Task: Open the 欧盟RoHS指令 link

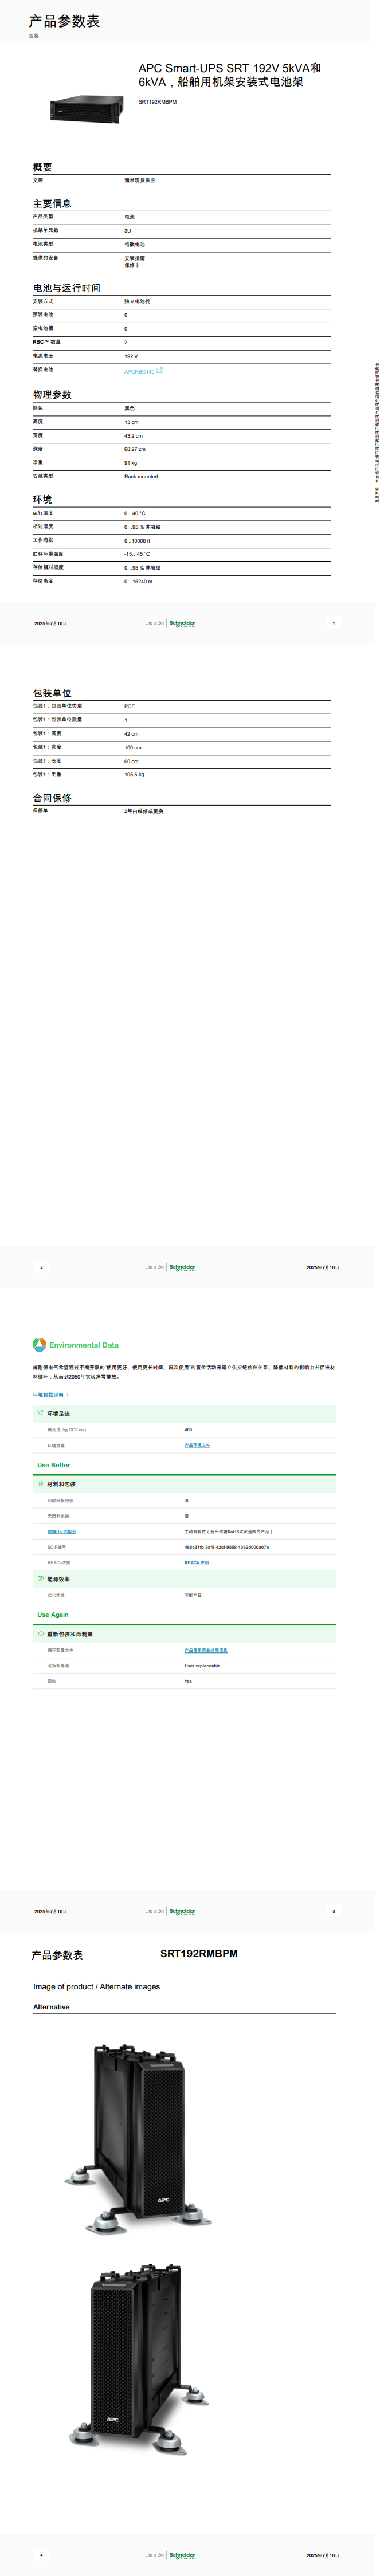Action: pyautogui.click(x=61, y=1531)
